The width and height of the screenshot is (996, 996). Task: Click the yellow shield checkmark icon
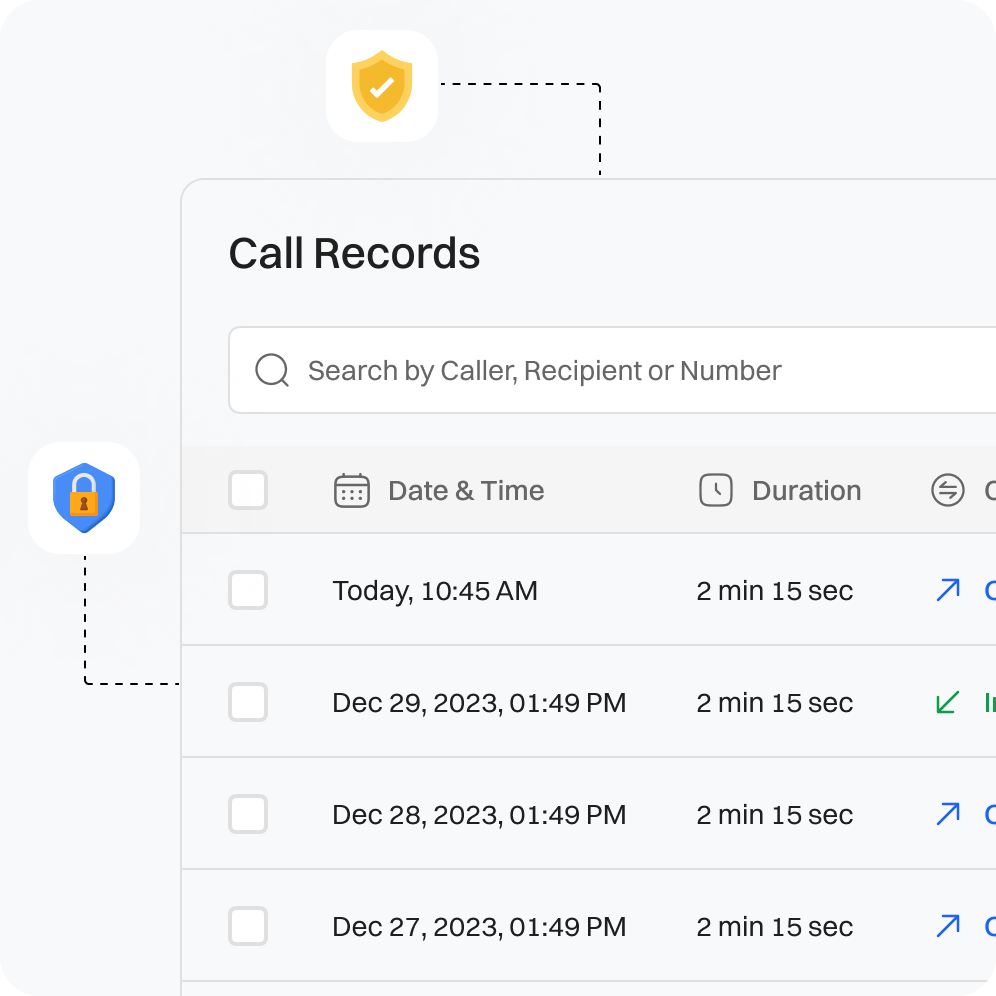click(382, 87)
